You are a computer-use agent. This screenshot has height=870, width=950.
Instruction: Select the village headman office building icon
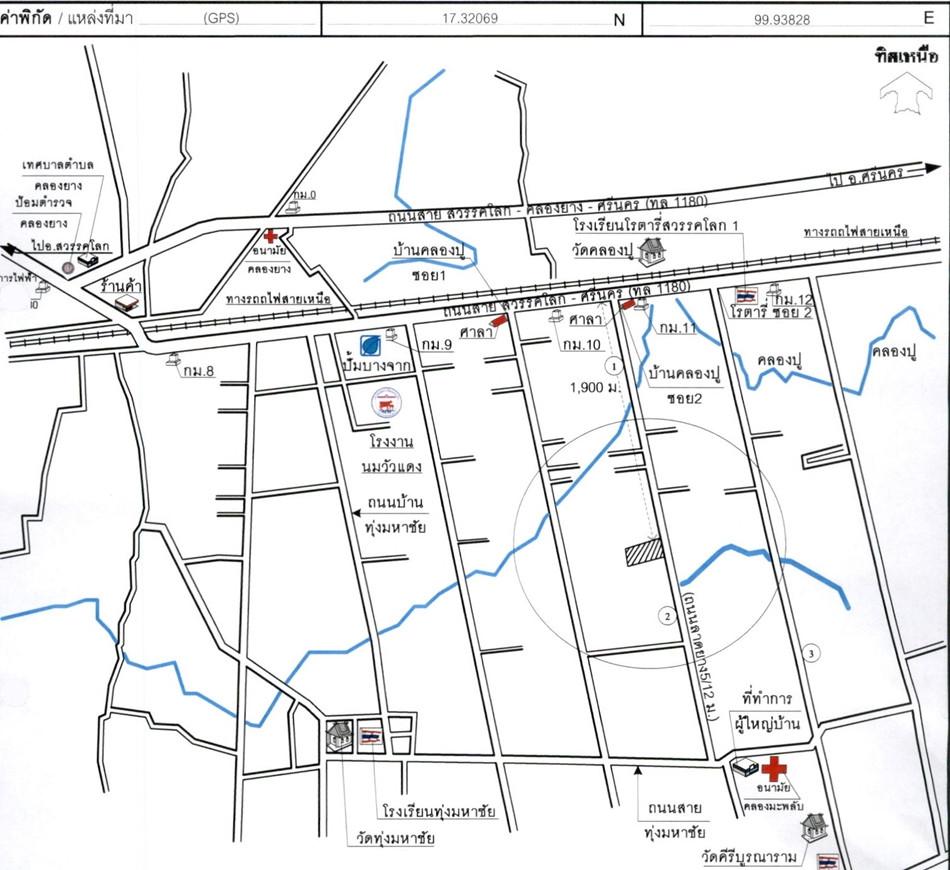pos(742,769)
